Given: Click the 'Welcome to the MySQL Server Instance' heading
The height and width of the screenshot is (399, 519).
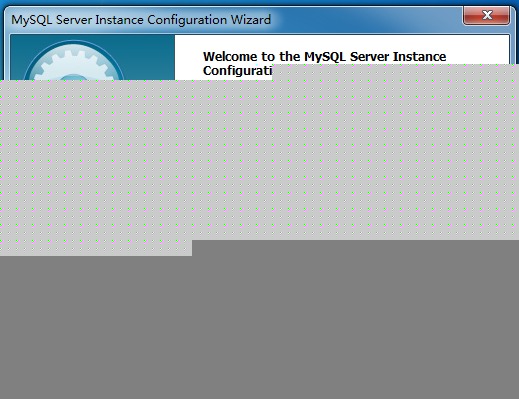Looking at the screenshot, I should pyautogui.click(x=324, y=56).
